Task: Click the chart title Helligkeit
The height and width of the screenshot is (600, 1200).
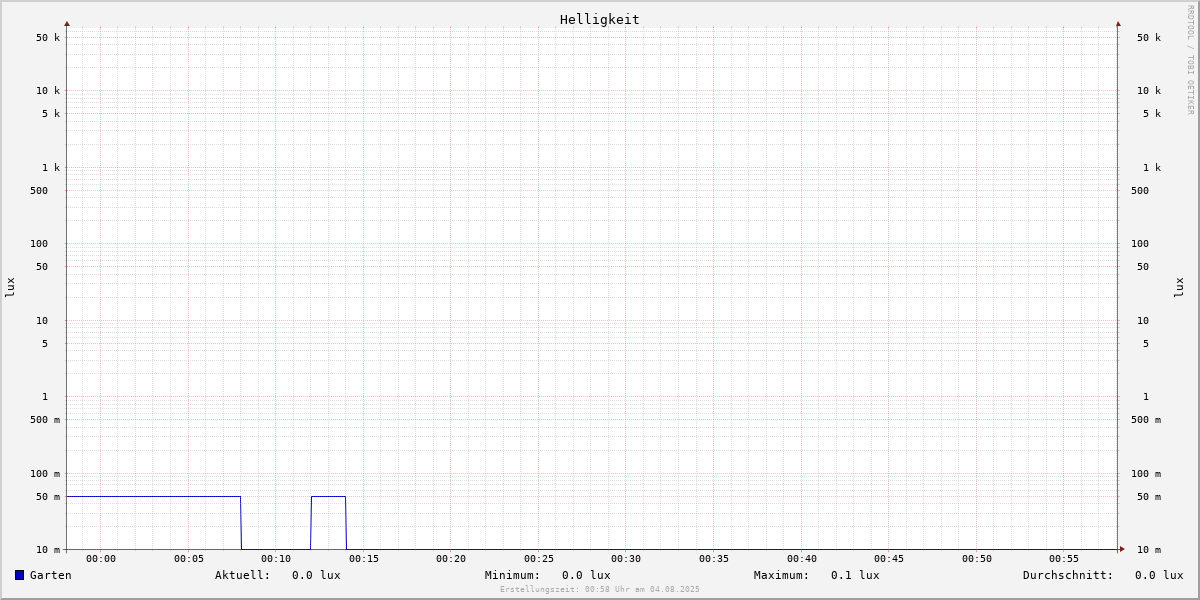Action: click(x=600, y=19)
